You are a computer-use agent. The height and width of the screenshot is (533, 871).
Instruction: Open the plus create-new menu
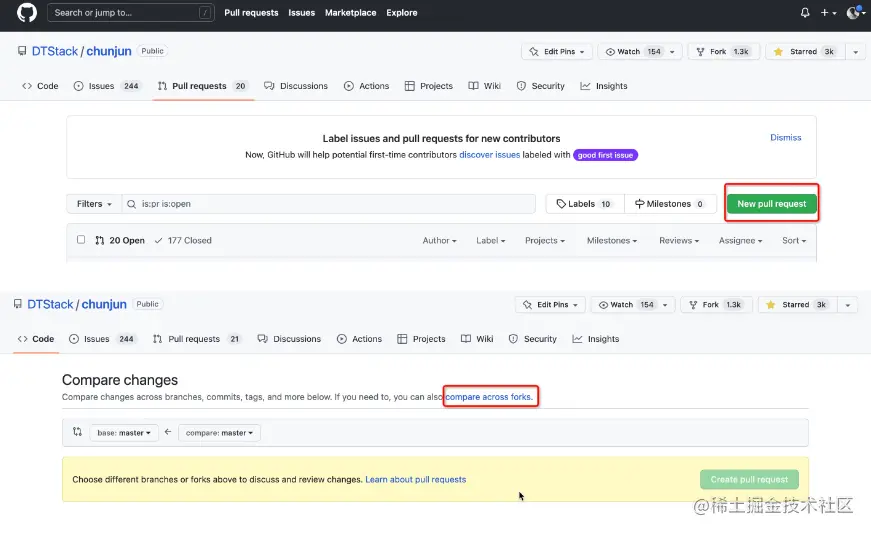pos(828,12)
